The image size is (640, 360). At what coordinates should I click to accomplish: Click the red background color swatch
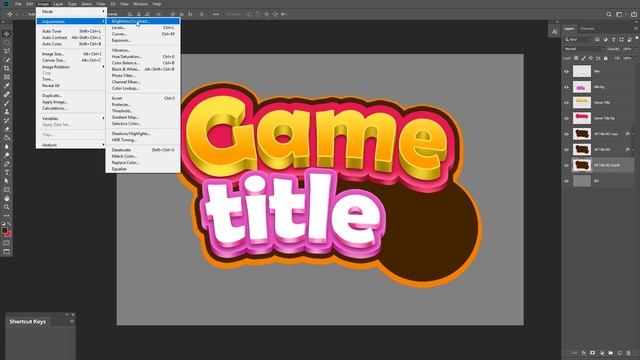pyautogui.click(x=9, y=234)
